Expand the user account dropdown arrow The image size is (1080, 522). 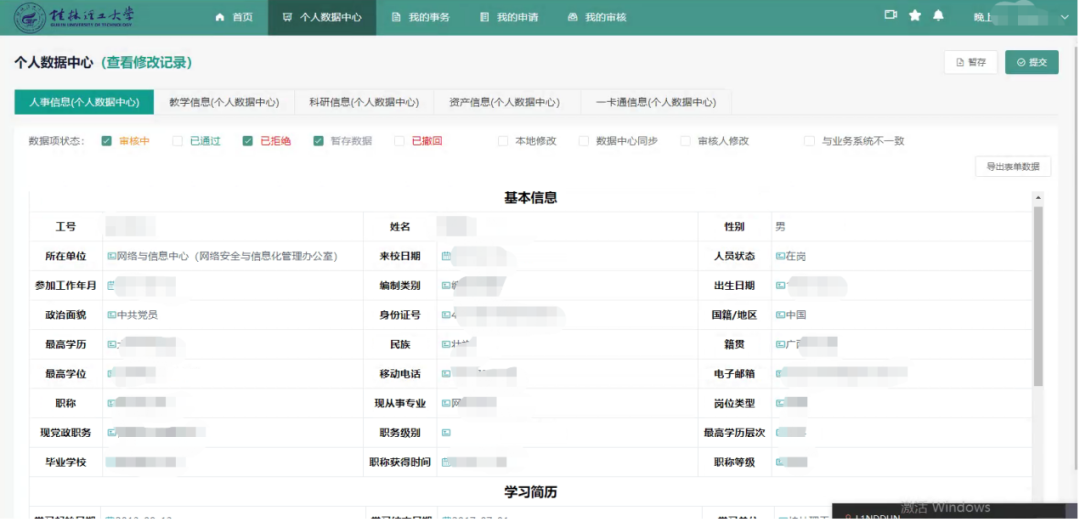pyautogui.click(x=1063, y=17)
